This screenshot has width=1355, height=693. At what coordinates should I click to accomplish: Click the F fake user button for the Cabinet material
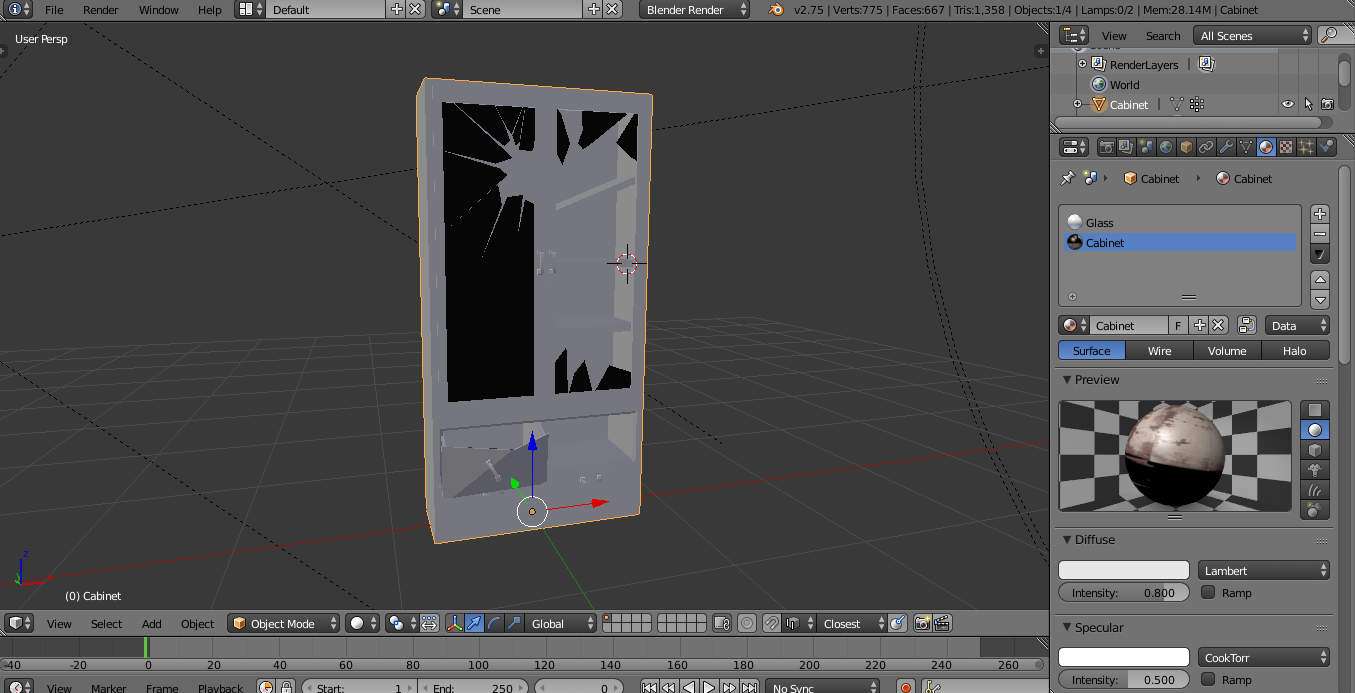1177,325
